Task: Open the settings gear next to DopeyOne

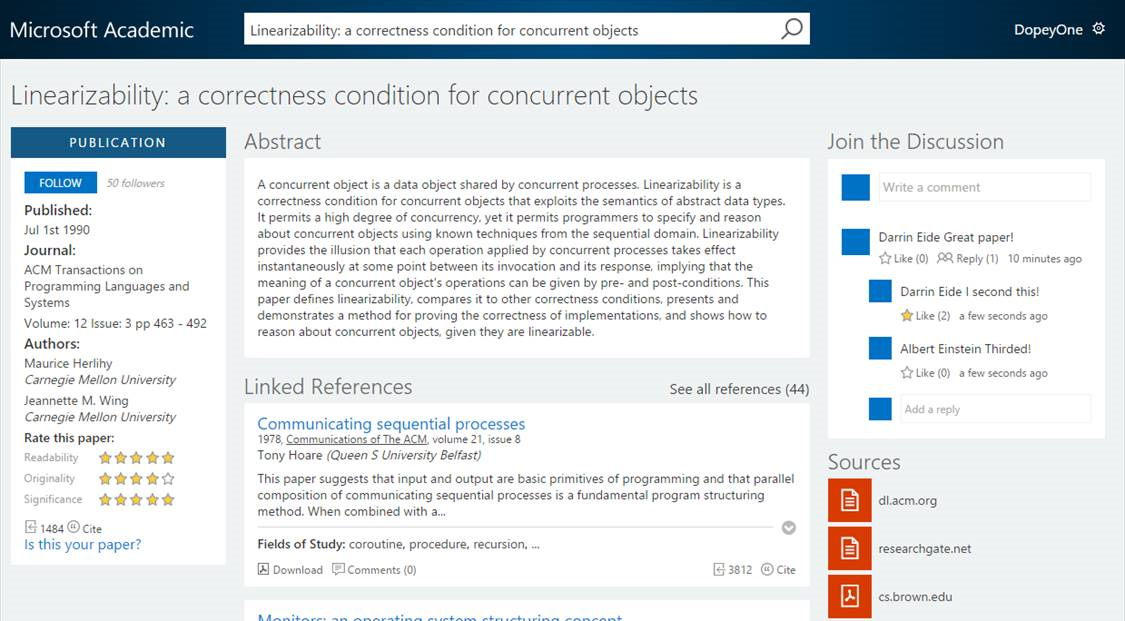Action: click(1100, 29)
